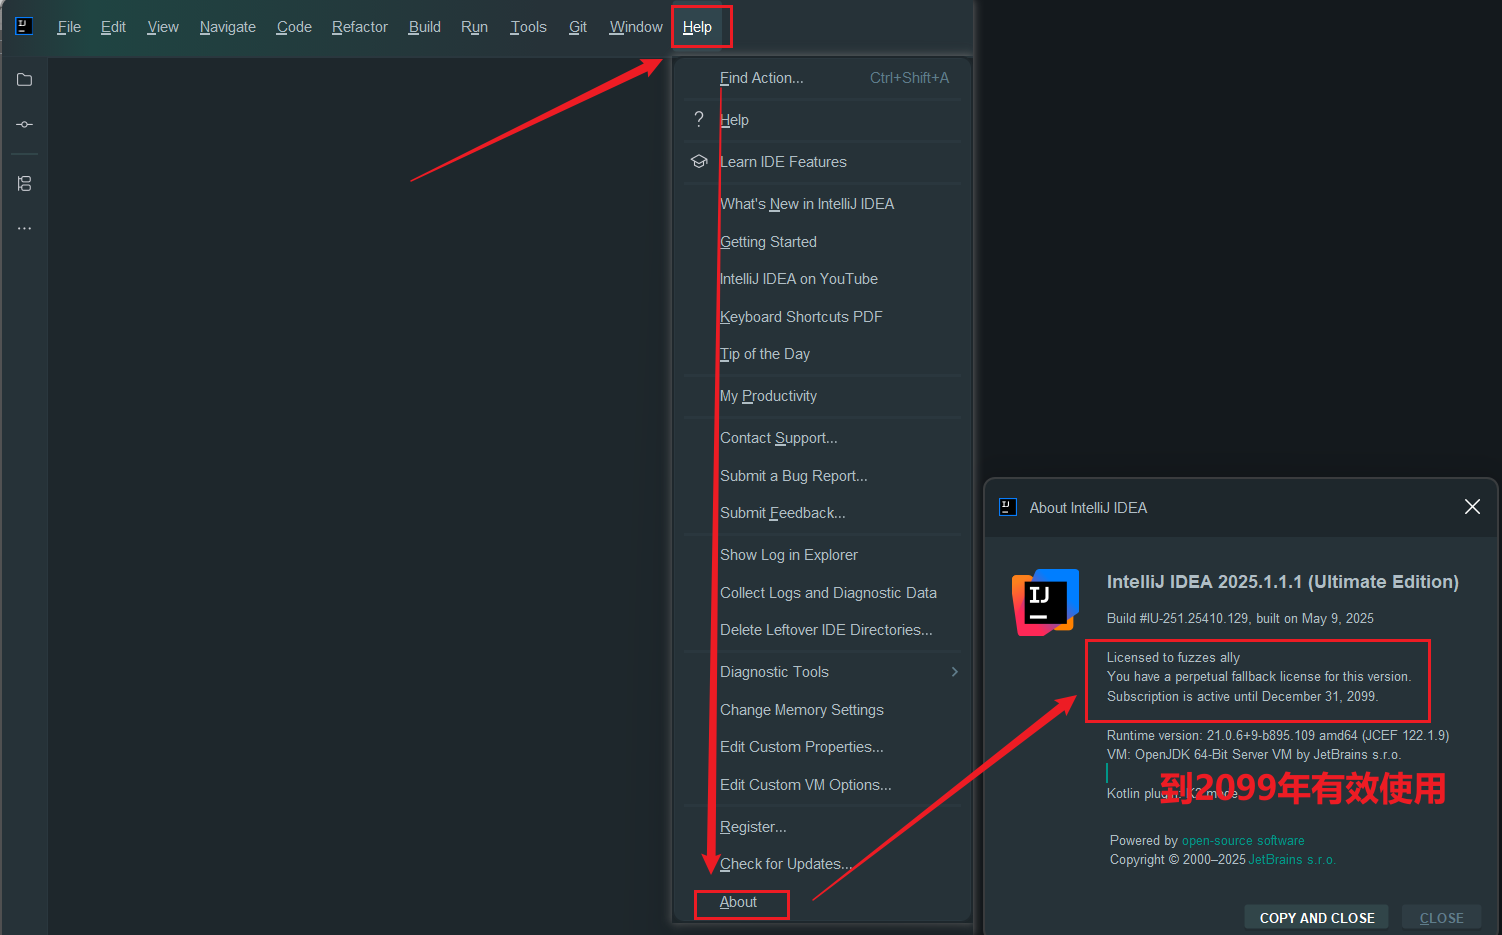Open Keyboard Shortcuts PDF

click(x=822, y=317)
